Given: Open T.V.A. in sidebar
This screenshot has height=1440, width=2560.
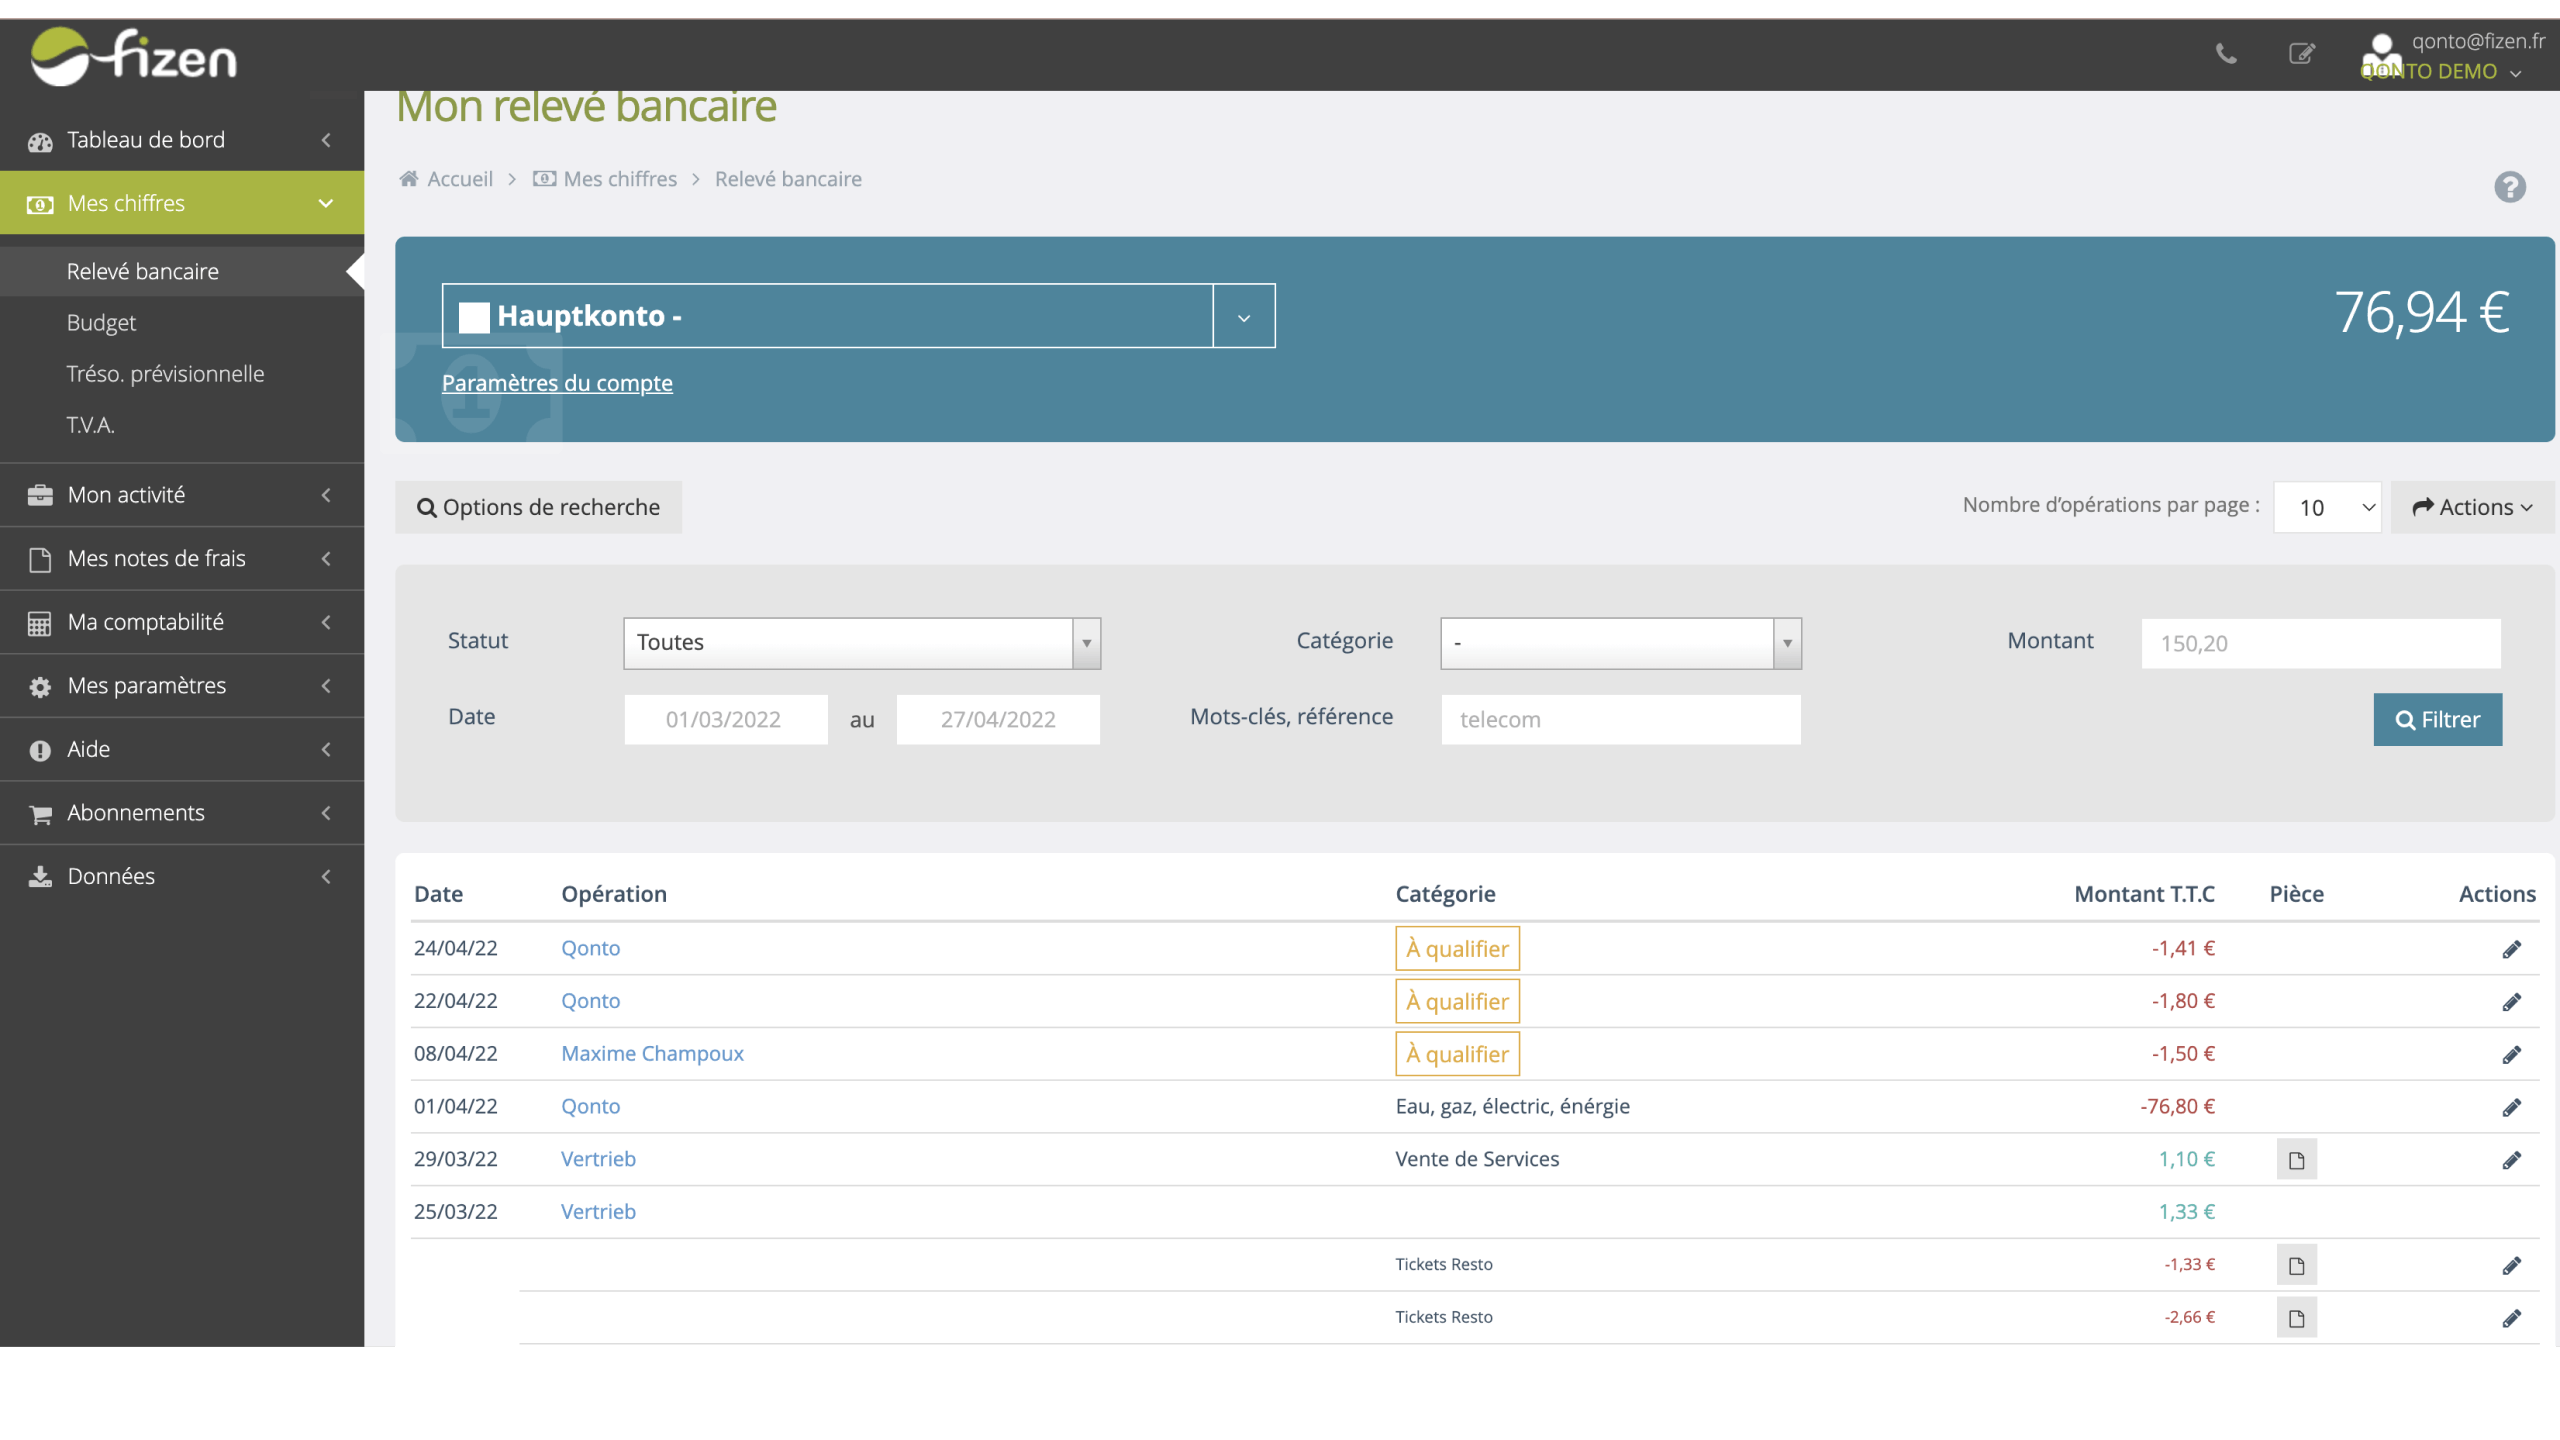Looking at the screenshot, I should 90,425.
